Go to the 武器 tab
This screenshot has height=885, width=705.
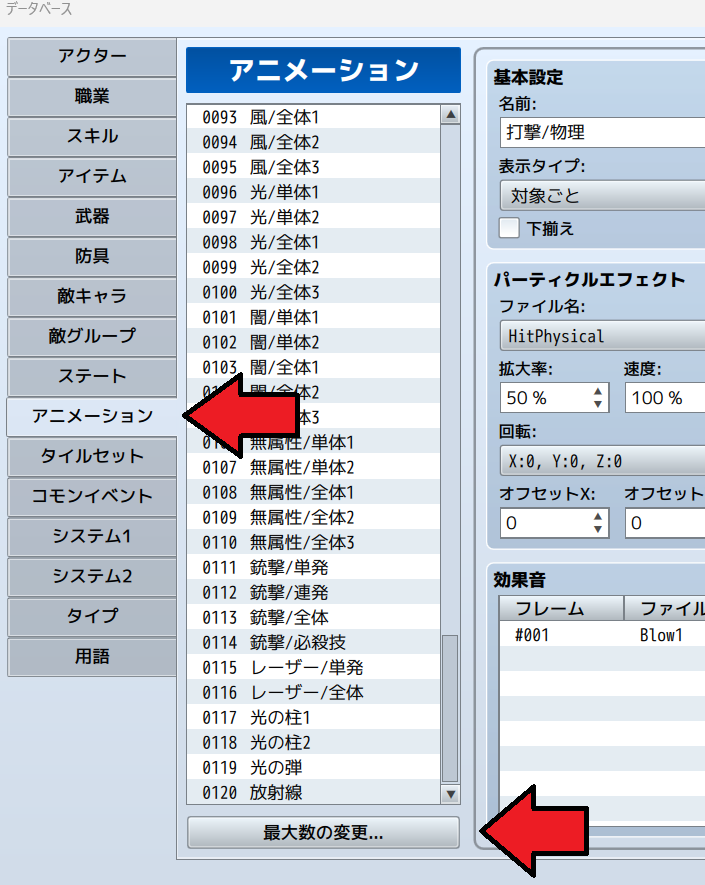92,217
